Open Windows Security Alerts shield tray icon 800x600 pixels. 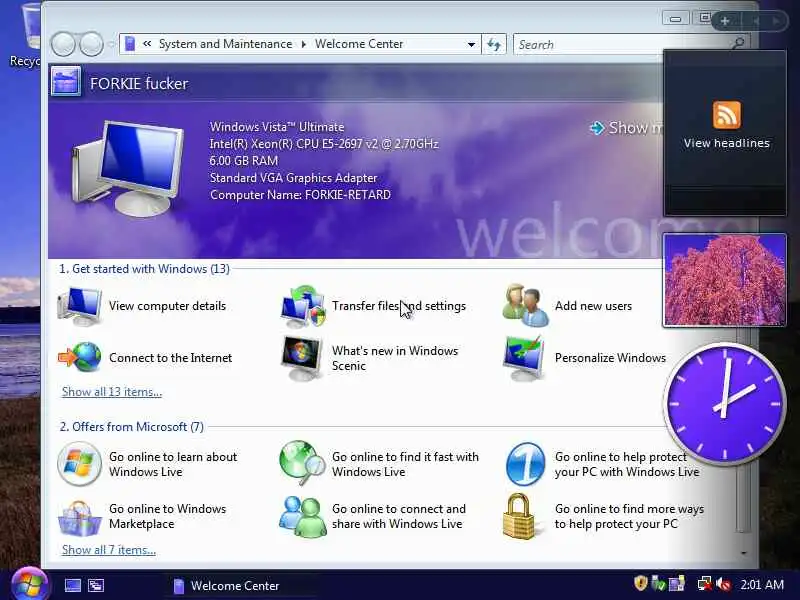coord(641,583)
